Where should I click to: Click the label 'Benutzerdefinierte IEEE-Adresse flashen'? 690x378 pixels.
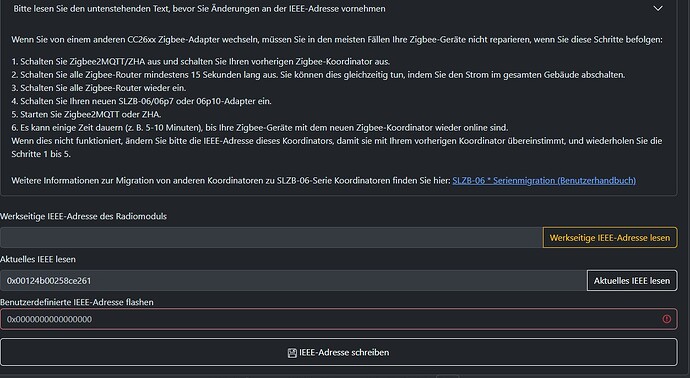click(77, 302)
